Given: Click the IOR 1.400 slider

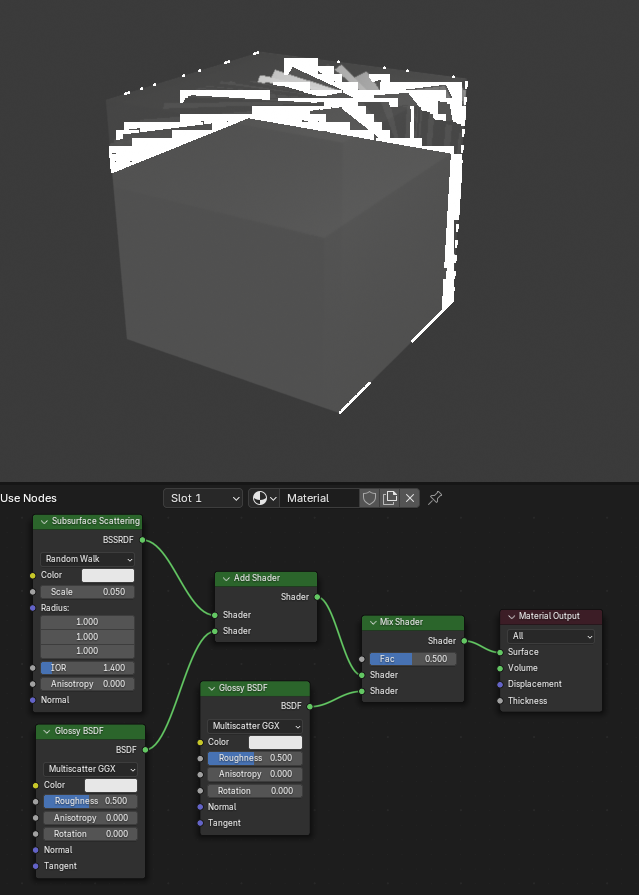Looking at the screenshot, I should click(x=87, y=668).
